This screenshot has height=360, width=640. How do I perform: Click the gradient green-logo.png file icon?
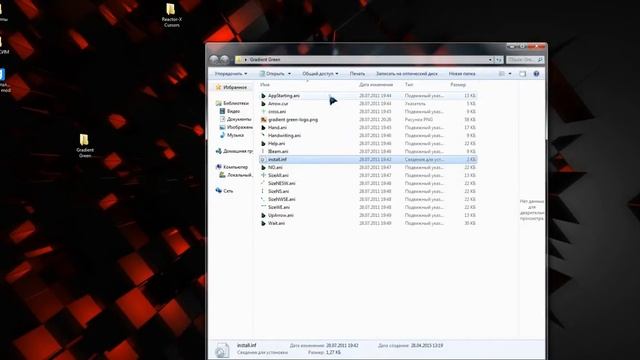(x=263, y=120)
